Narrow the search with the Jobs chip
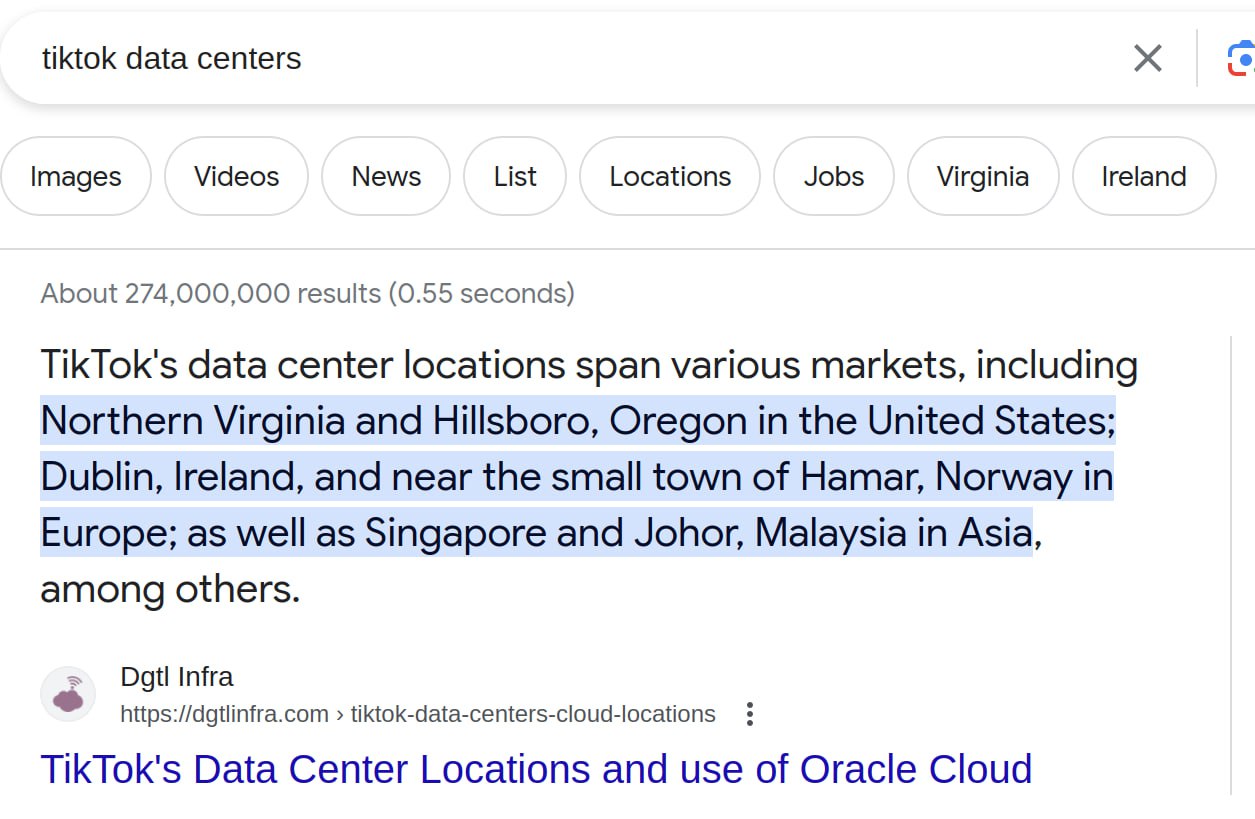Screen dimensions: 1255x819 [834, 176]
